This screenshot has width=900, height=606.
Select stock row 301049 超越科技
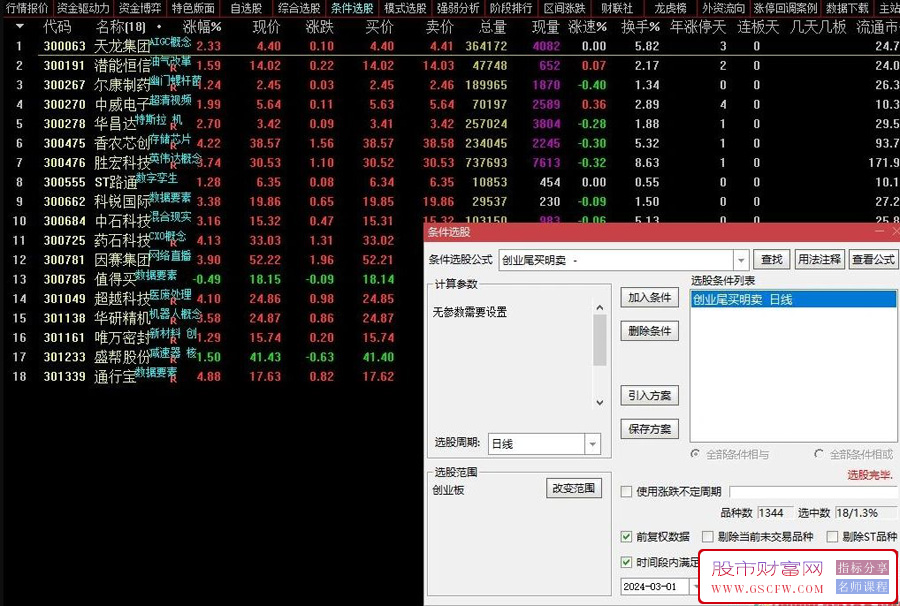[x=214, y=299]
